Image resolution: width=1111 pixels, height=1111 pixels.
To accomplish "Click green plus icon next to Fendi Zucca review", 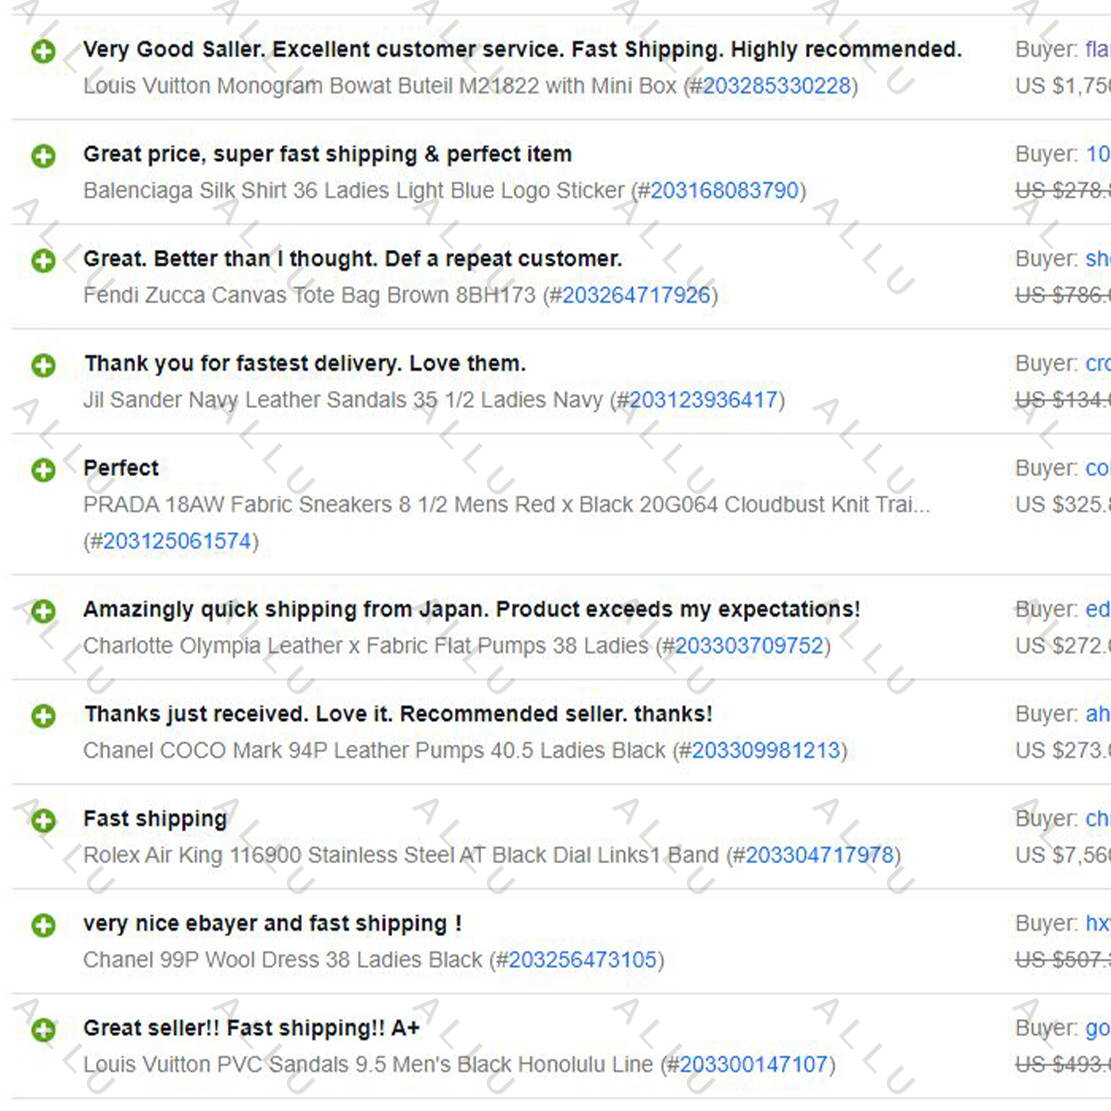I will [x=43, y=261].
